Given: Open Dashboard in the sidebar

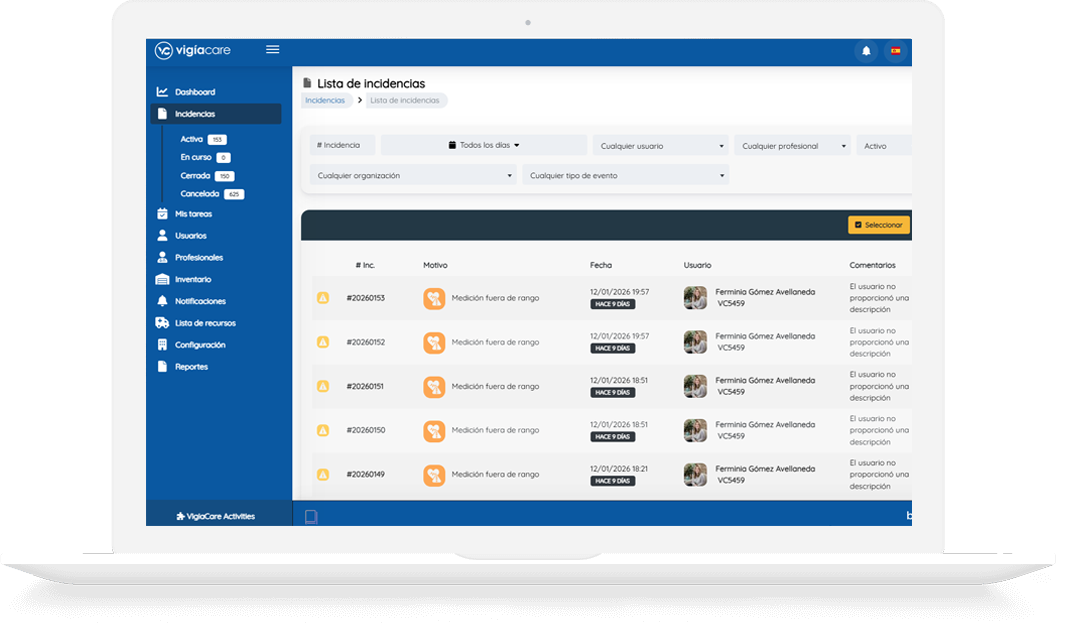Looking at the screenshot, I should tap(194, 92).
